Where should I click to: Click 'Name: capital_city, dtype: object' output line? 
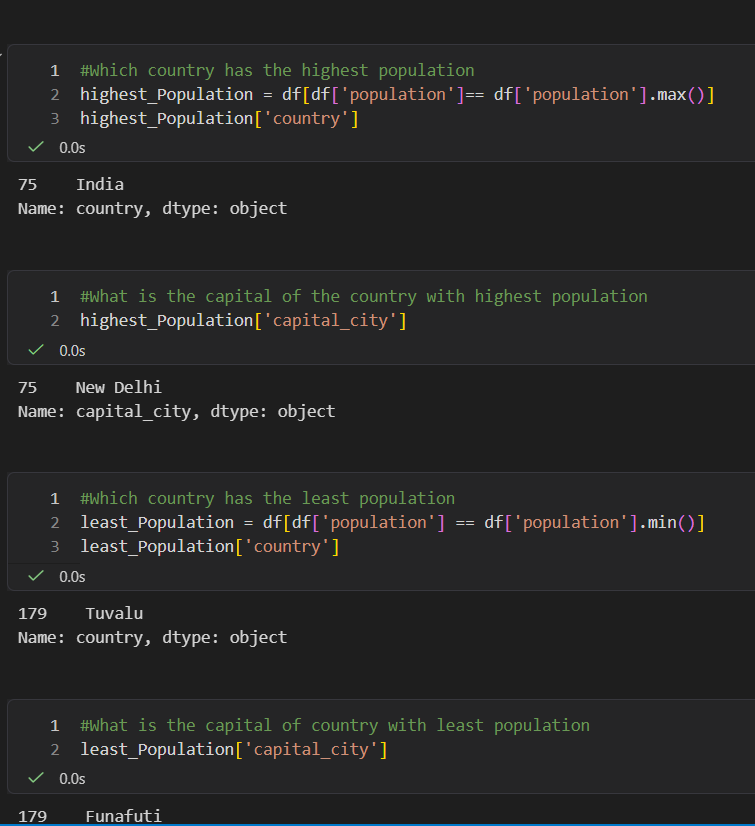[x=176, y=411]
